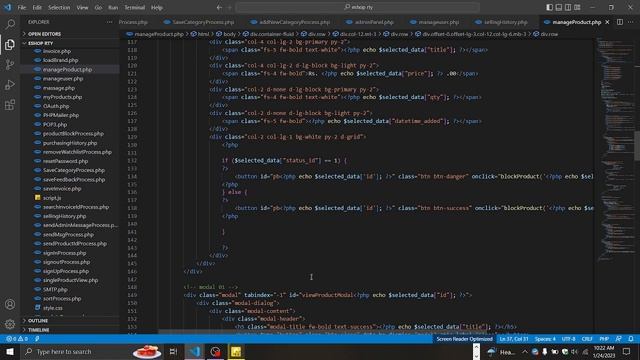
Task: Open script.js in the explorer
Action: coord(52,198)
